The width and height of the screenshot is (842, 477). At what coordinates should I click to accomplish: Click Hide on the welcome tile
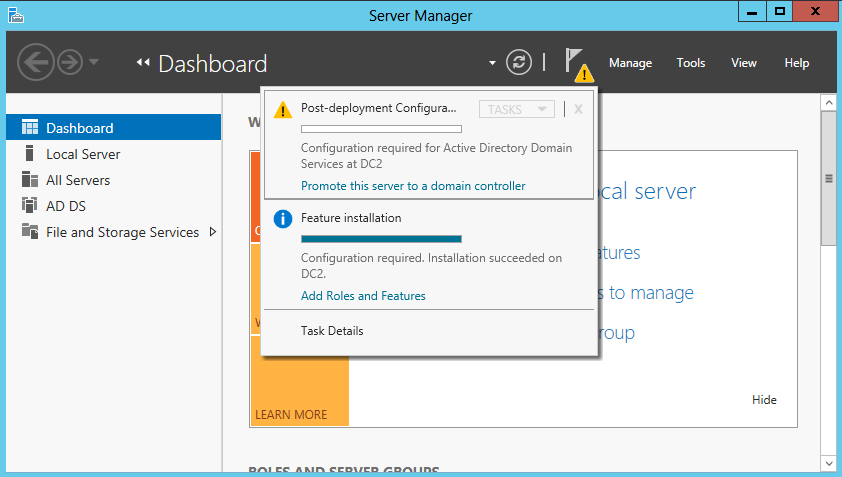click(764, 400)
